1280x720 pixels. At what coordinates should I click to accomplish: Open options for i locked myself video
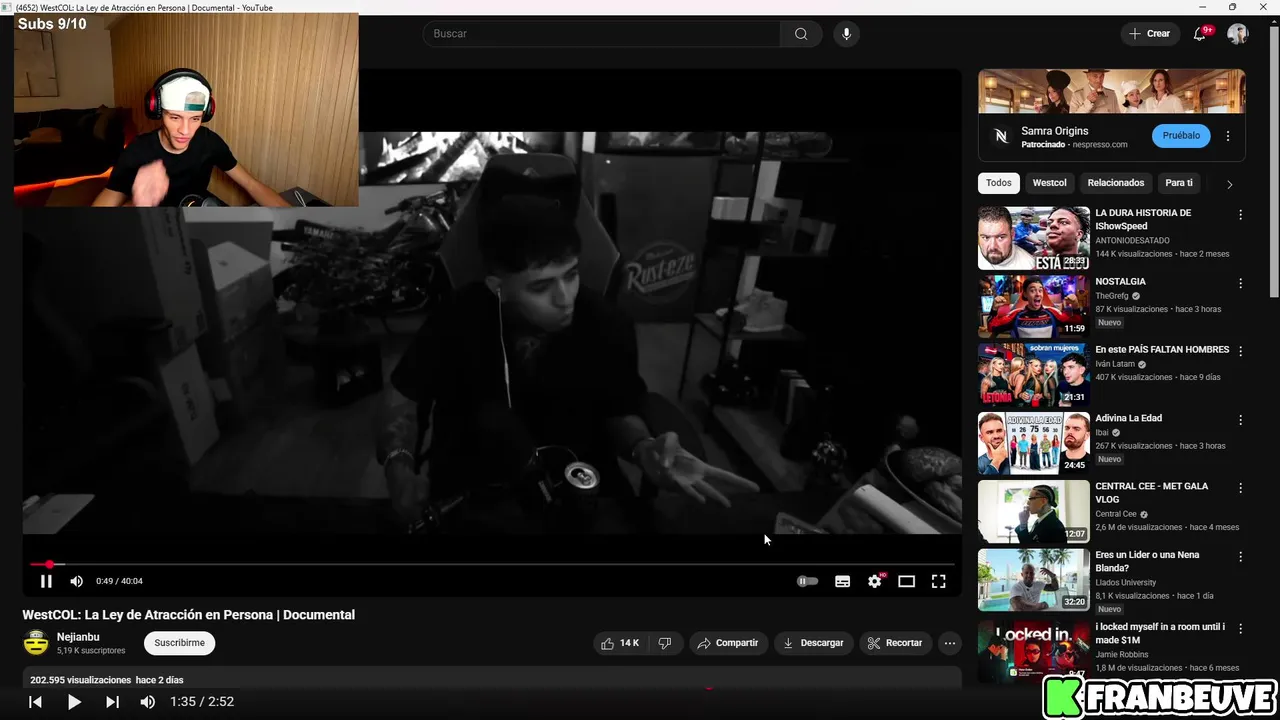pyautogui.click(x=1241, y=629)
